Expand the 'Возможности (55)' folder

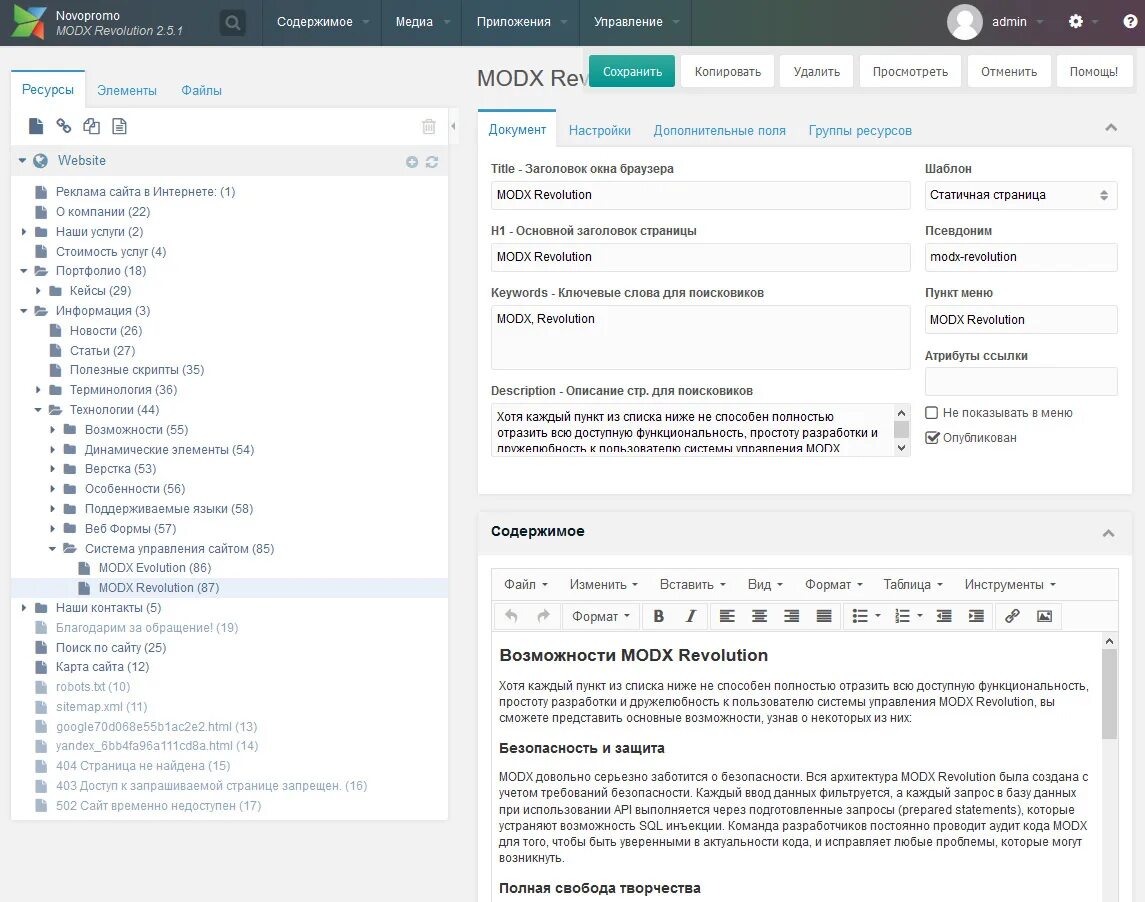coord(53,429)
